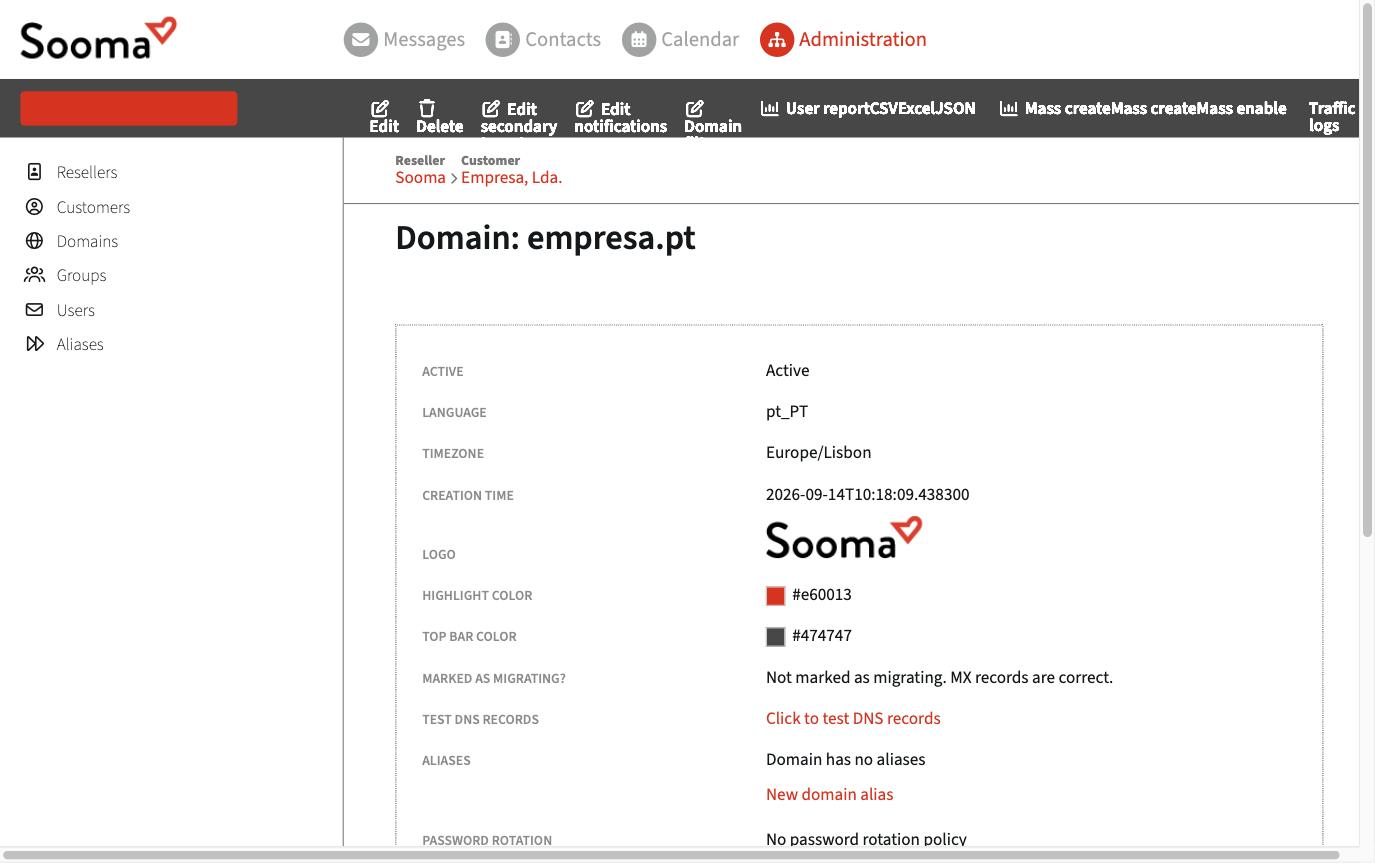
Task: Click the Groups people icon
Action: 35,275
